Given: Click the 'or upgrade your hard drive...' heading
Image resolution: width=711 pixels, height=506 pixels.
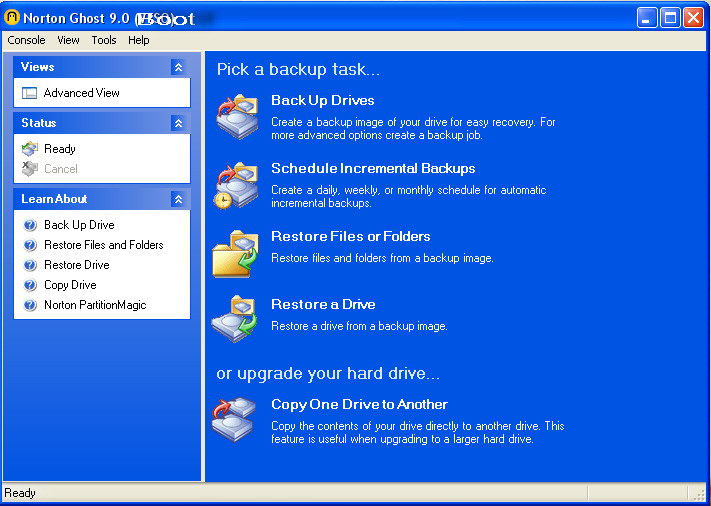Looking at the screenshot, I should pyautogui.click(x=328, y=373).
